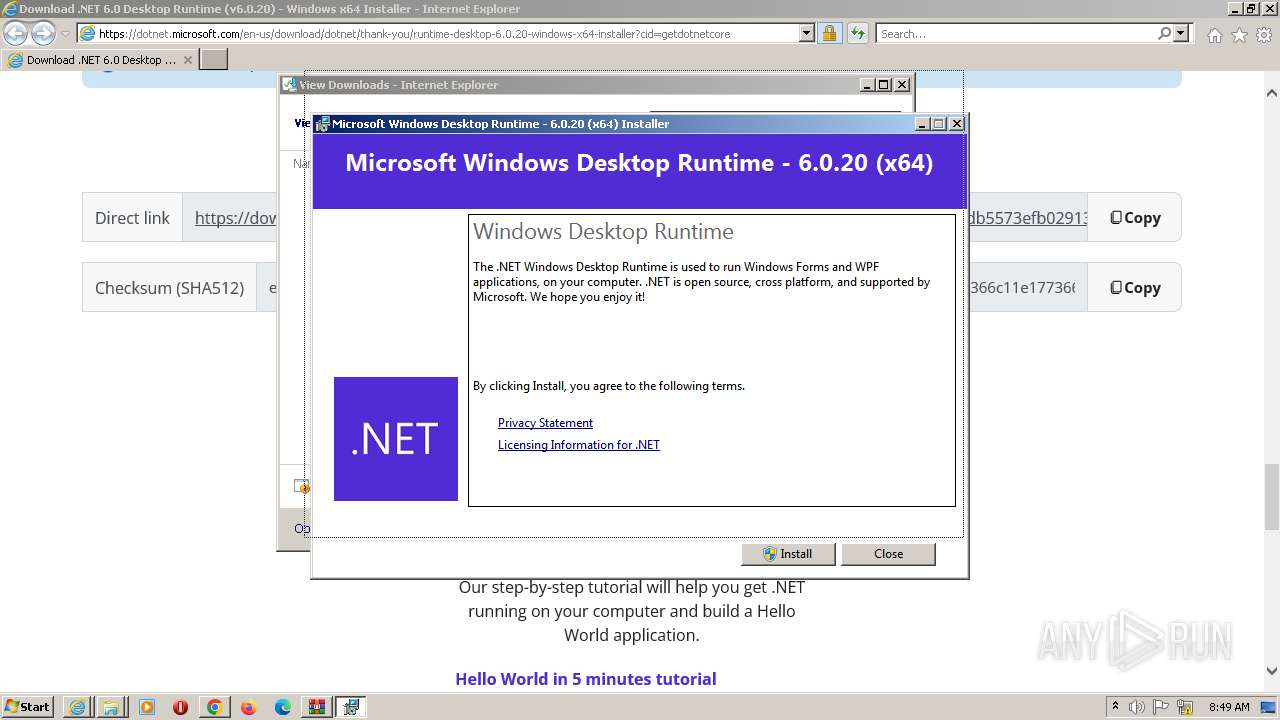Refresh the page with the green arrows icon

(857, 33)
